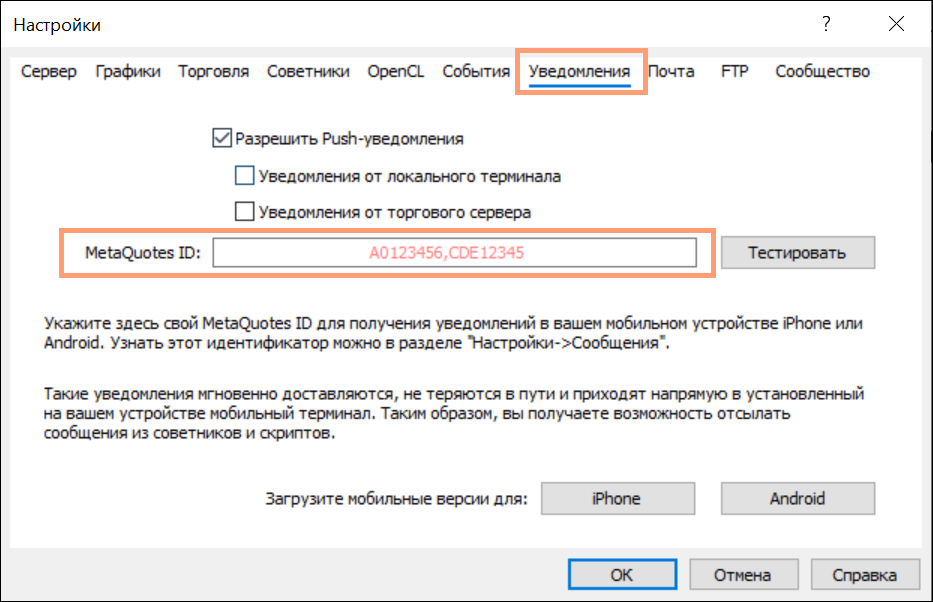The image size is (933, 602).
Task: Click the iPhone download button
Action: coord(616,498)
